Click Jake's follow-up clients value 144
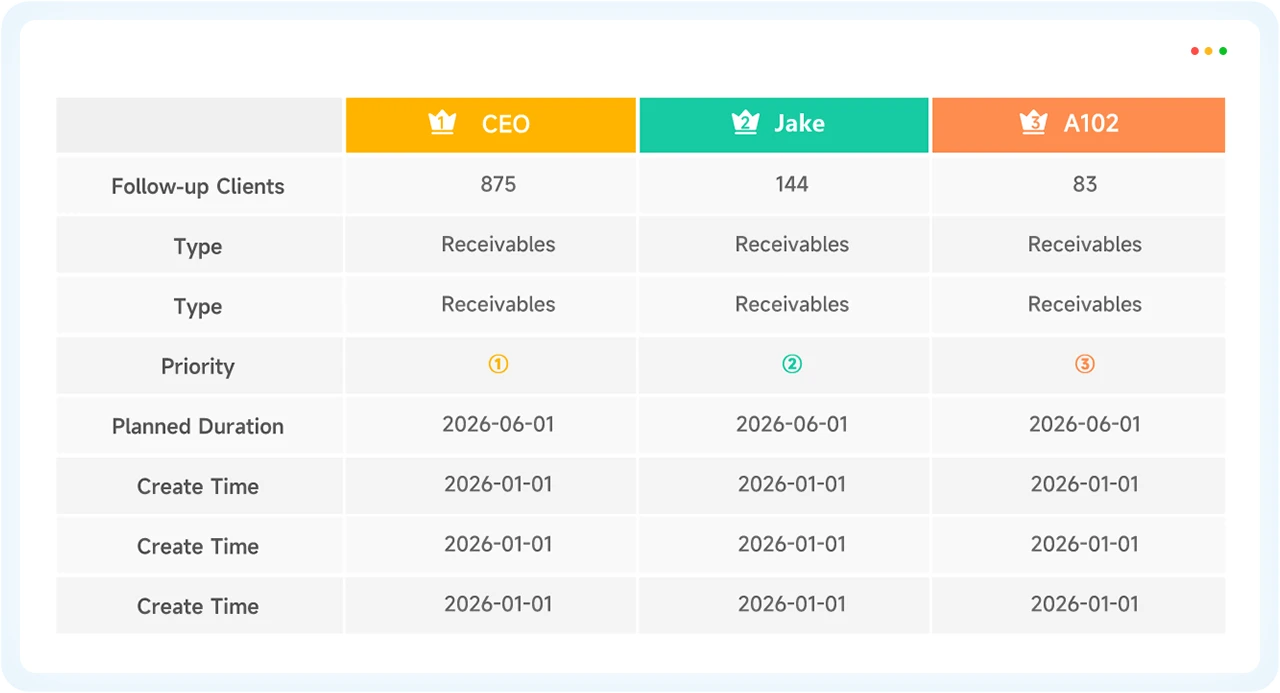Screen dimensions: 1280x693 [792, 184]
